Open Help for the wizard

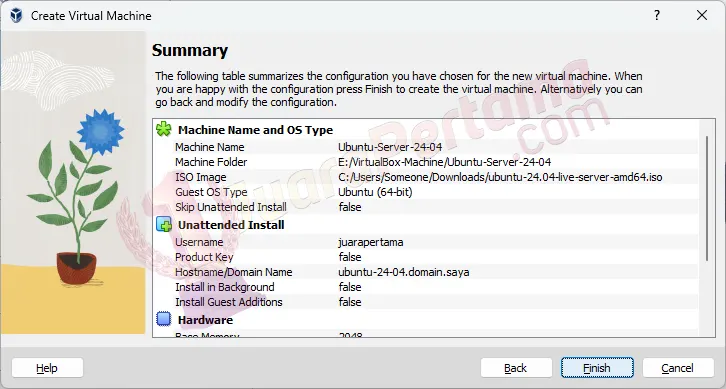coord(47,368)
